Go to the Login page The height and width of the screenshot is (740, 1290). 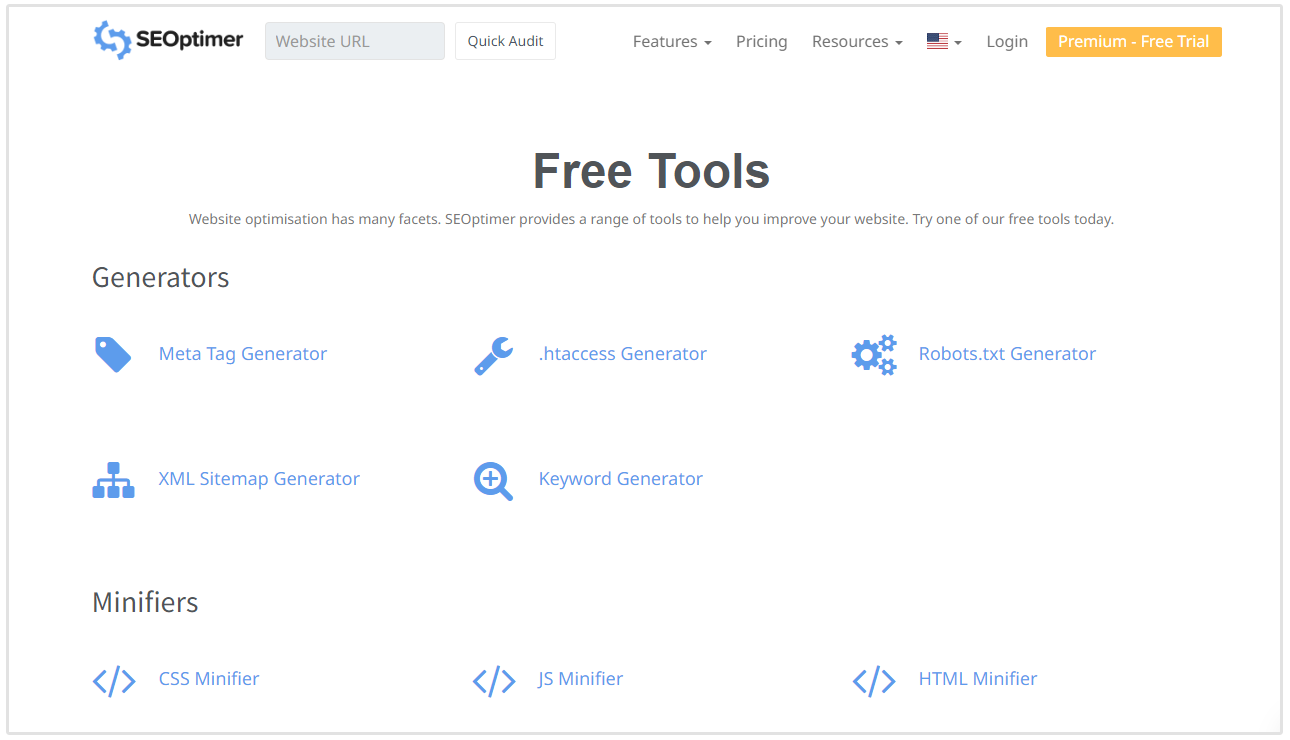[x=1006, y=42]
